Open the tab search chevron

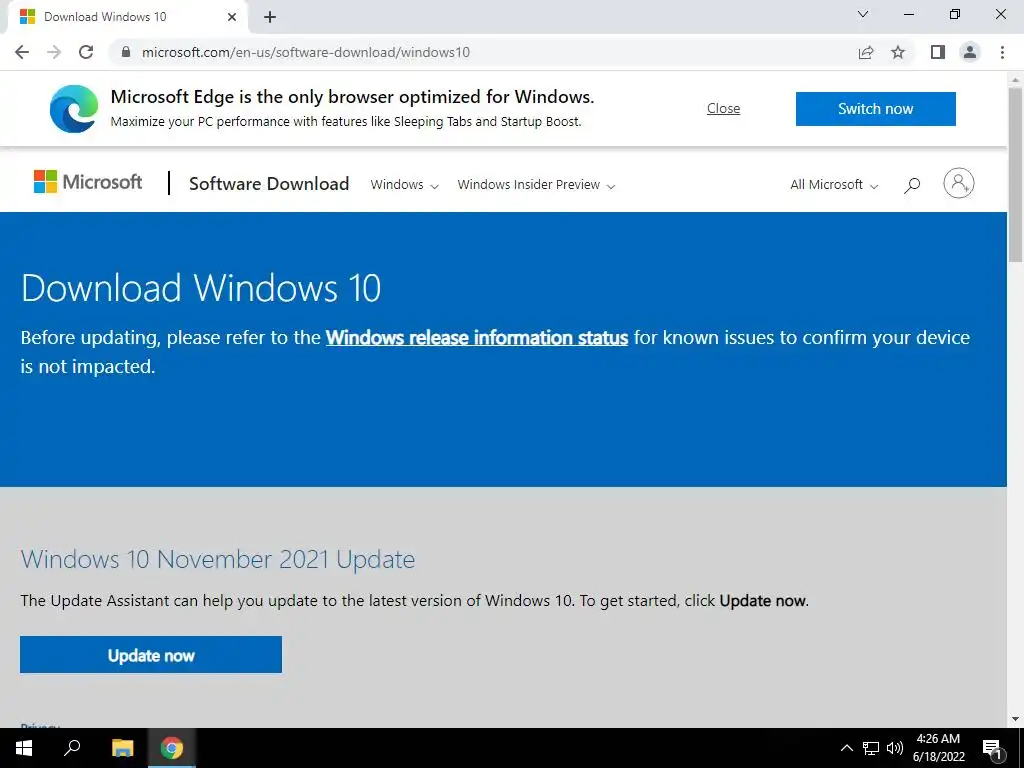click(863, 14)
